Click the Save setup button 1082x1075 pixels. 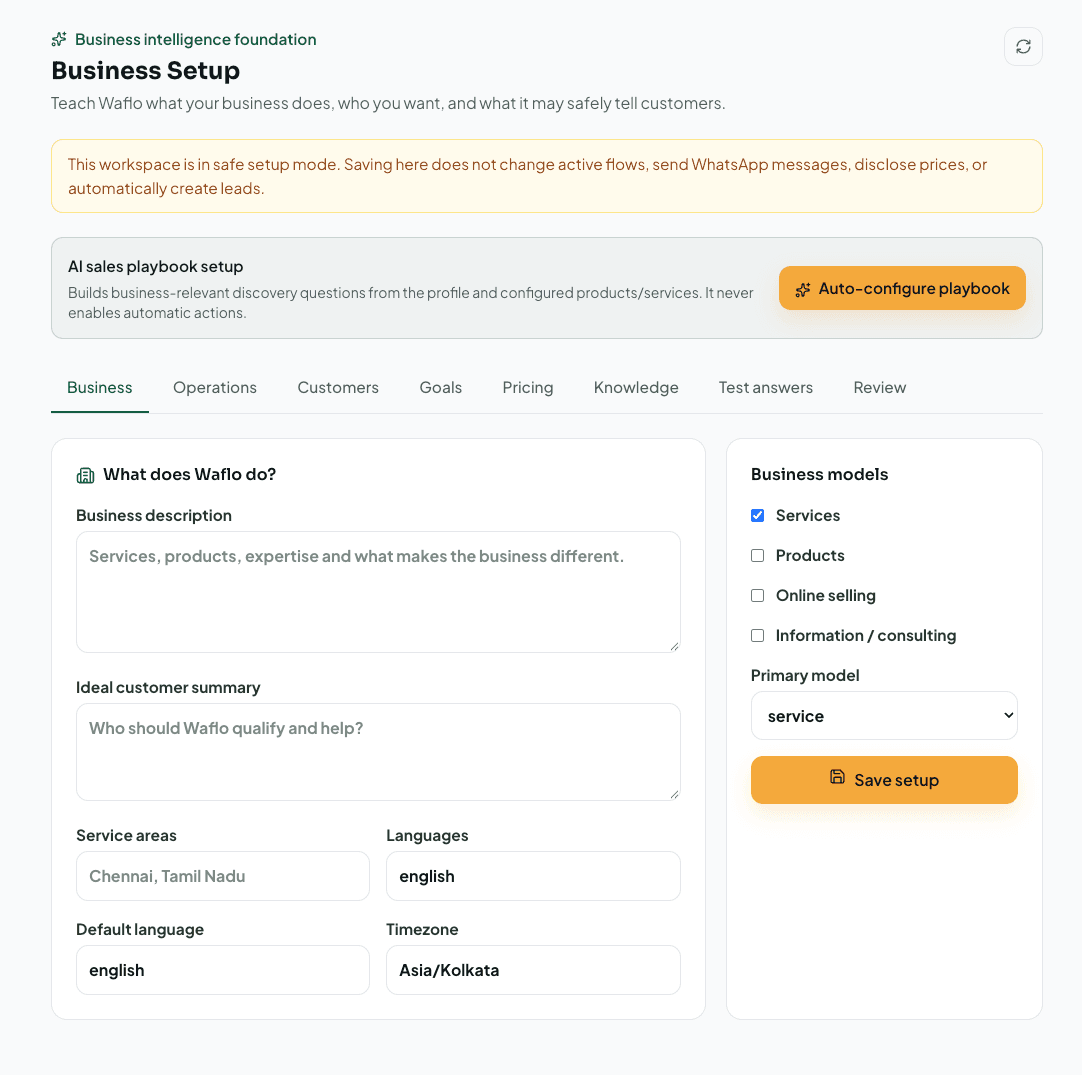pyautogui.click(x=884, y=780)
